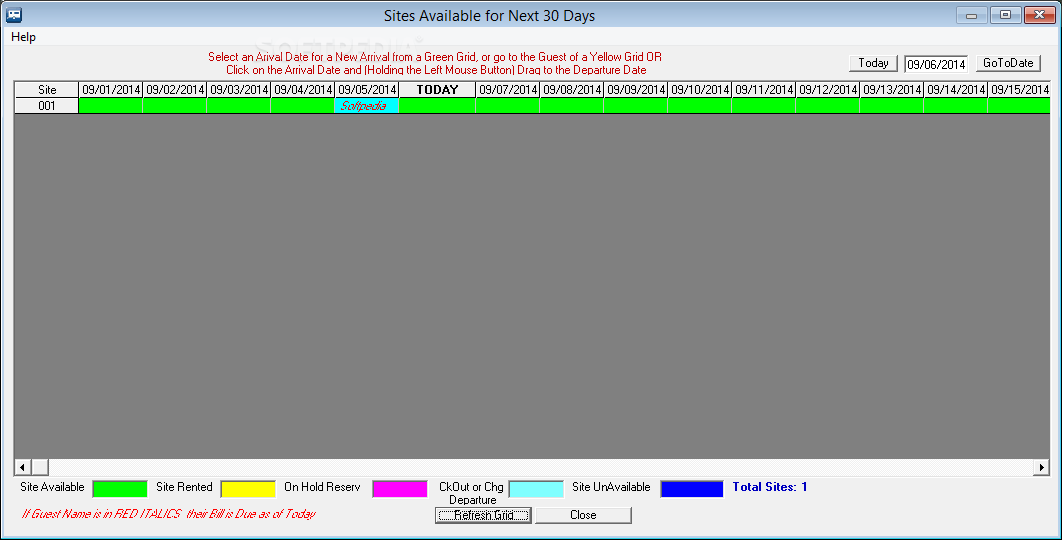Click the Today button

(873, 63)
